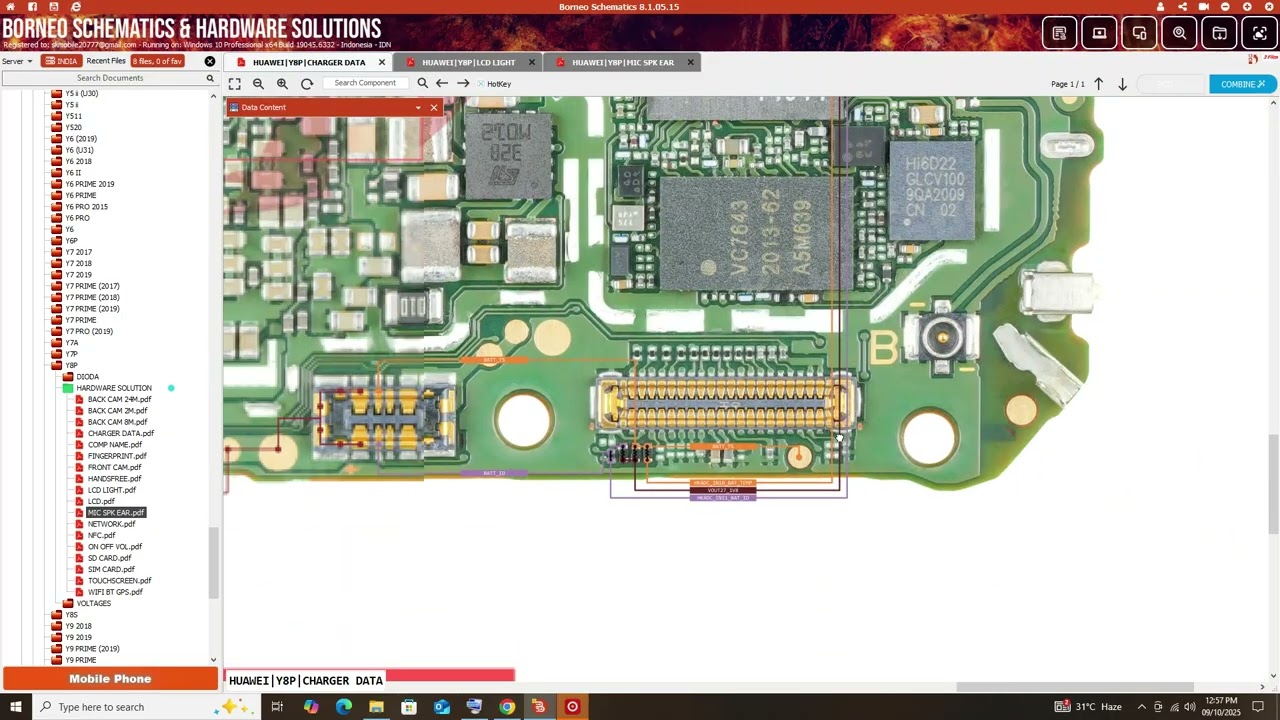
Task: Go back with the left arrow
Action: [x=442, y=83]
